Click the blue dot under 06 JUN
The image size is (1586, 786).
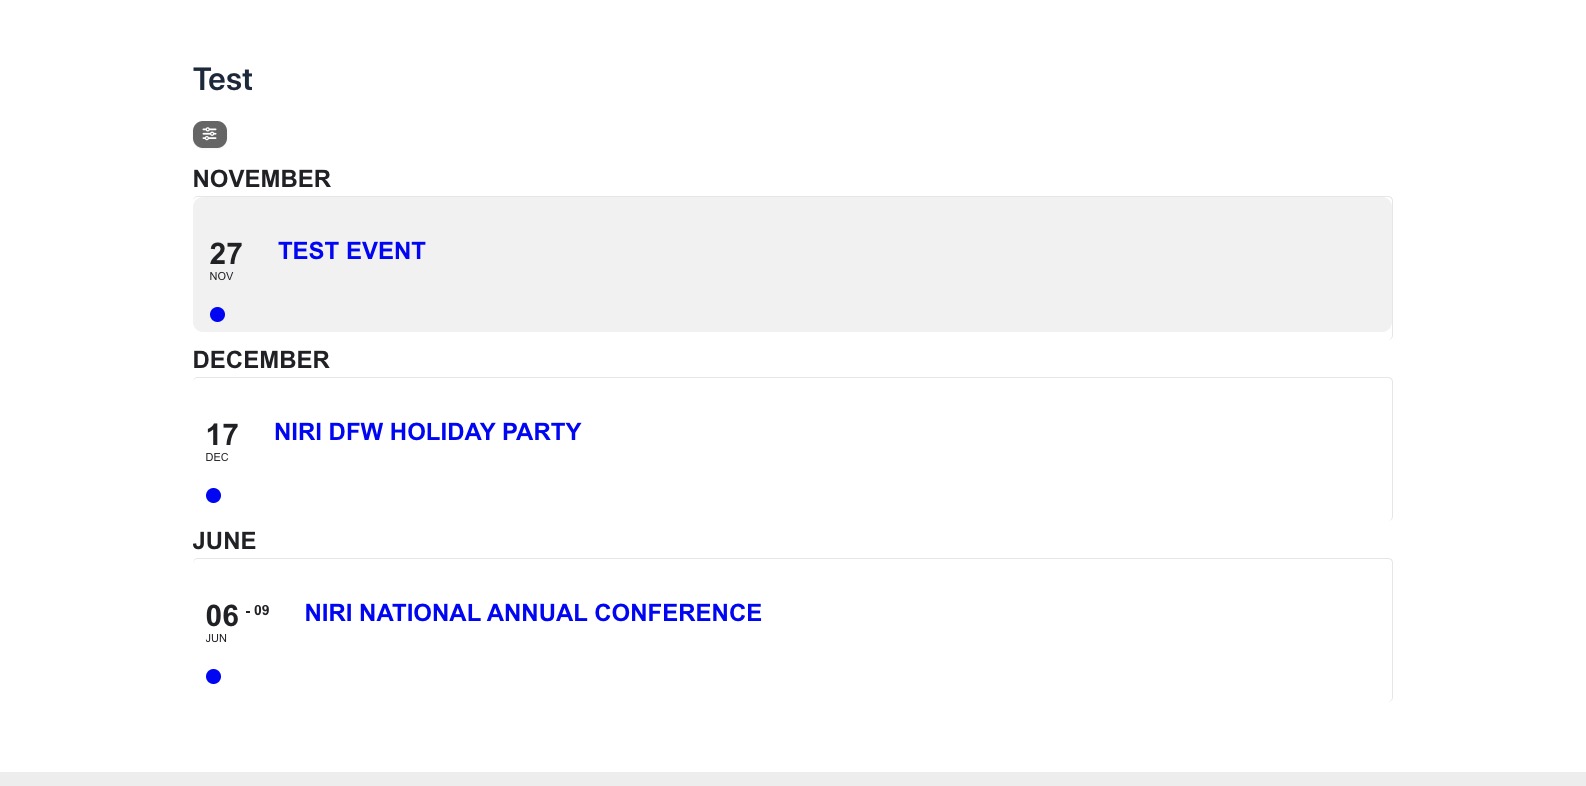(x=213, y=677)
